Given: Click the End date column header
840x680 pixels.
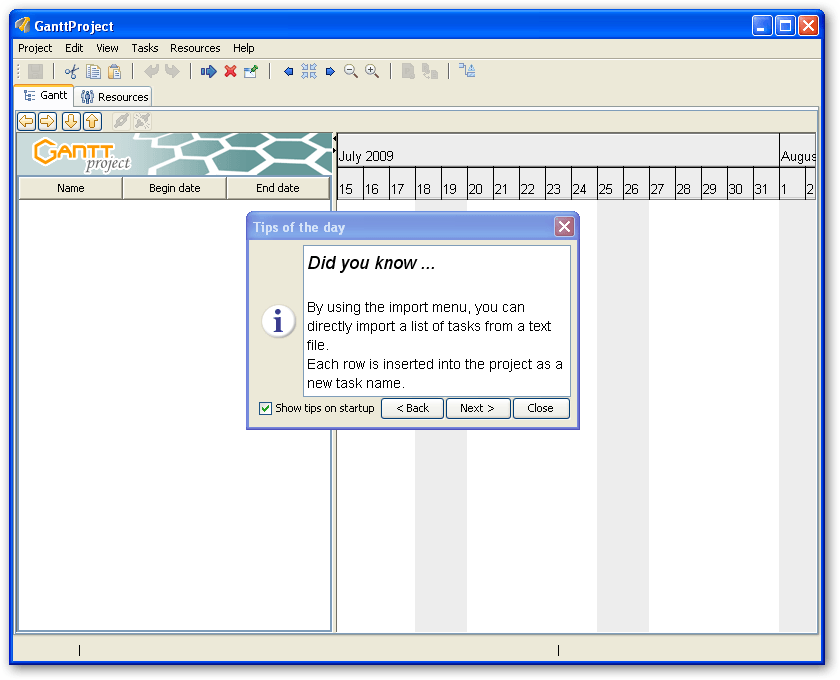Looking at the screenshot, I should 278,188.
